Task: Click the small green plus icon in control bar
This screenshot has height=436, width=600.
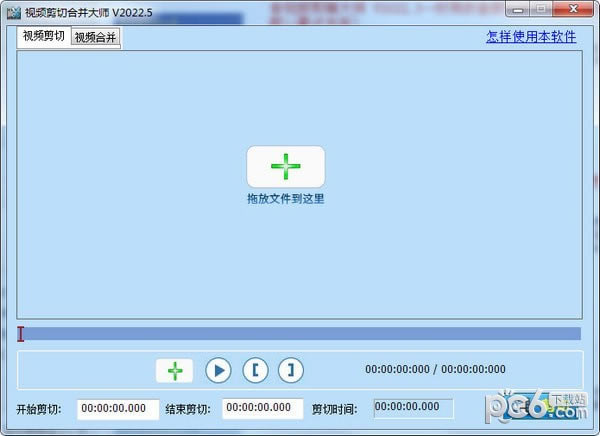Action: point(174,371)
